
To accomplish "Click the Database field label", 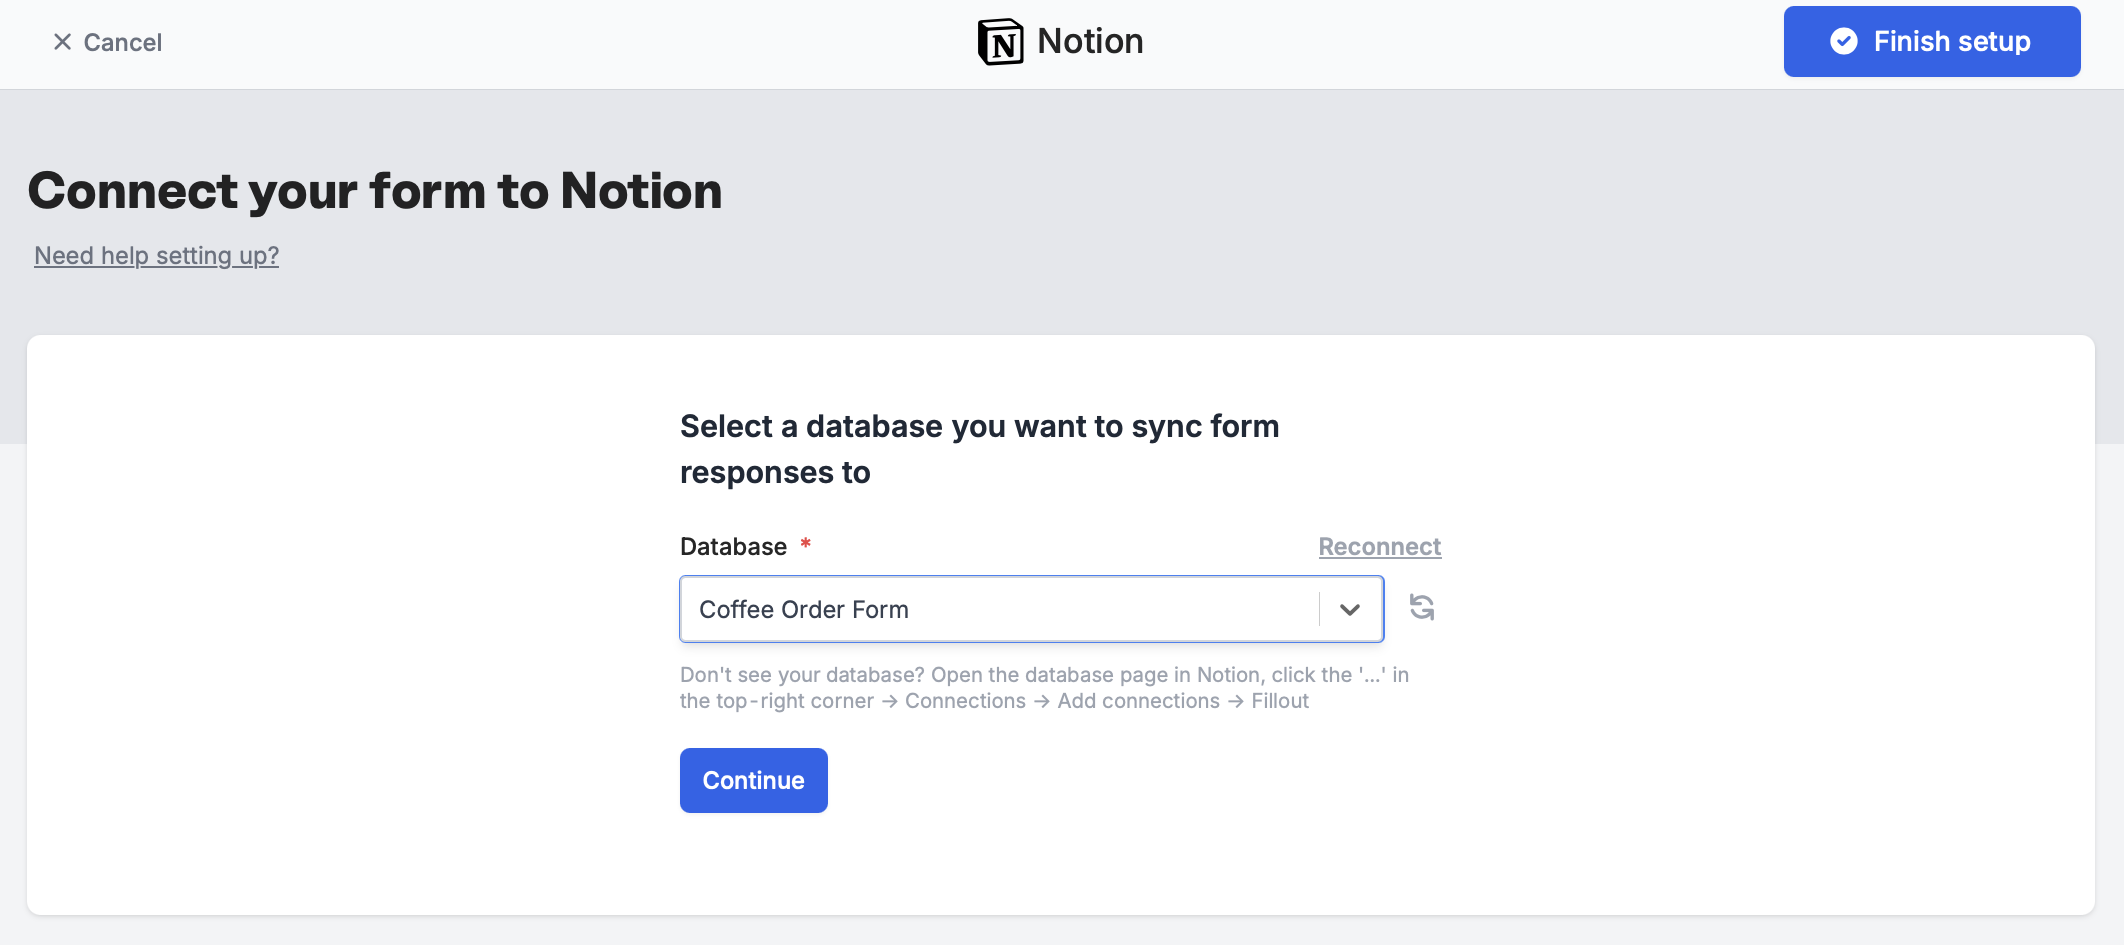I will coord(732,546).
